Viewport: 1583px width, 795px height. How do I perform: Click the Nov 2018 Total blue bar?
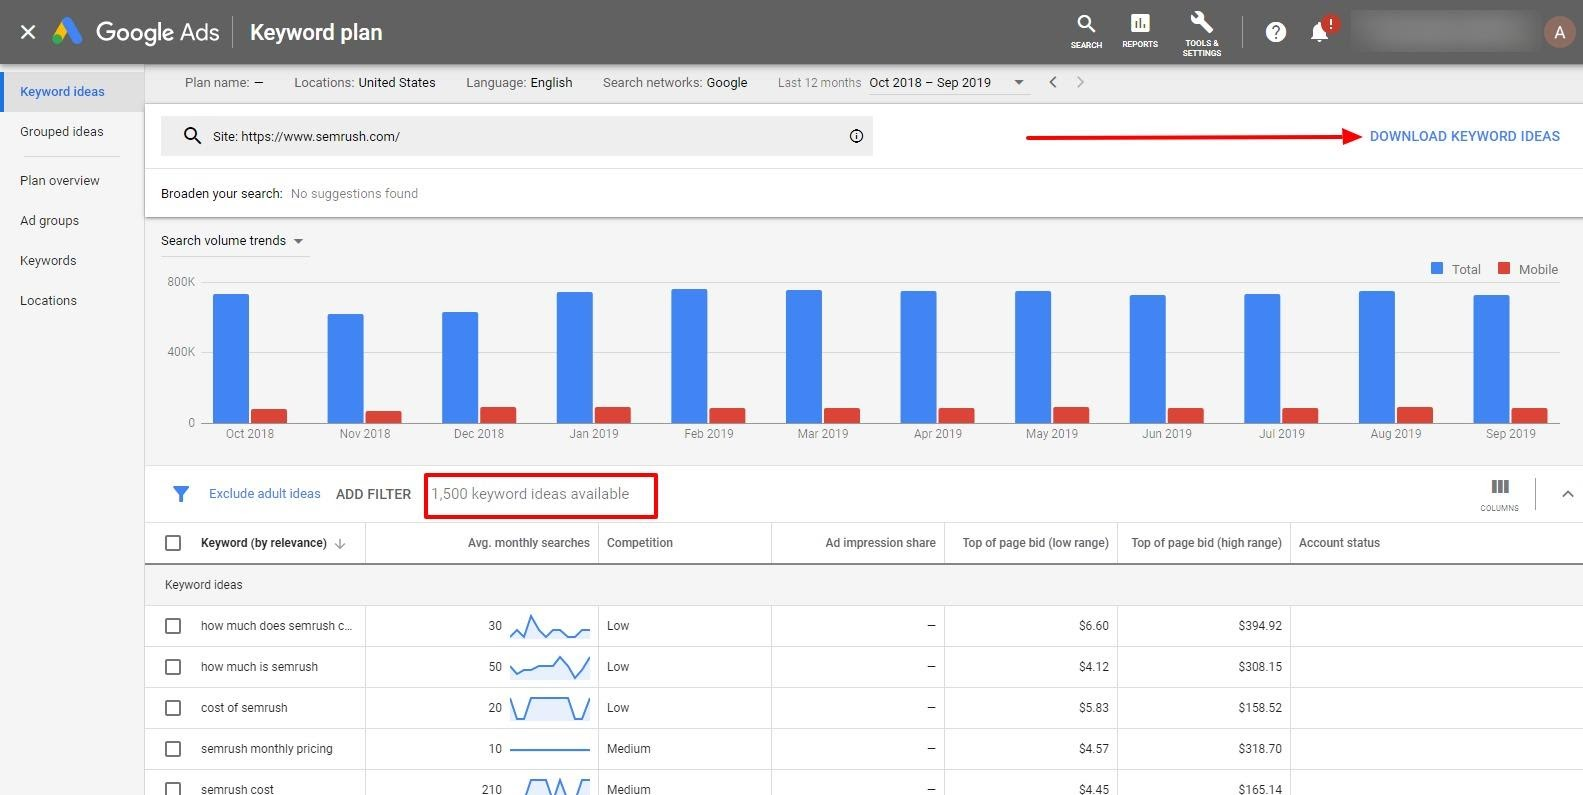pos(345,368)
